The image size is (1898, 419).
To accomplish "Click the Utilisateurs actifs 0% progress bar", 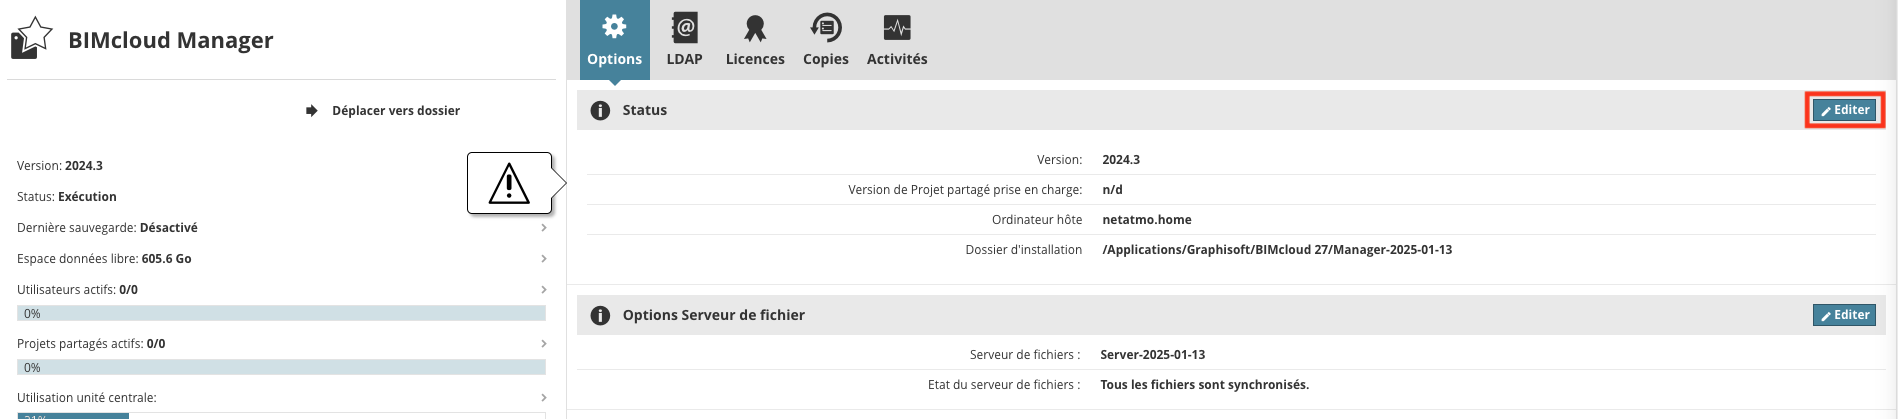I will click(281, 313).
